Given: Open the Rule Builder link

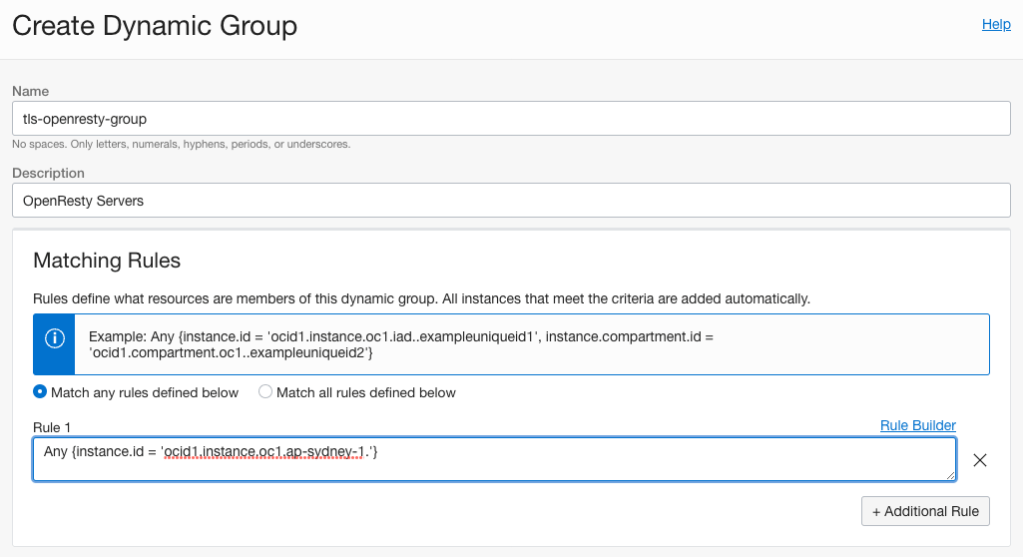Looking at the screenshot, I should click(917, 425).
